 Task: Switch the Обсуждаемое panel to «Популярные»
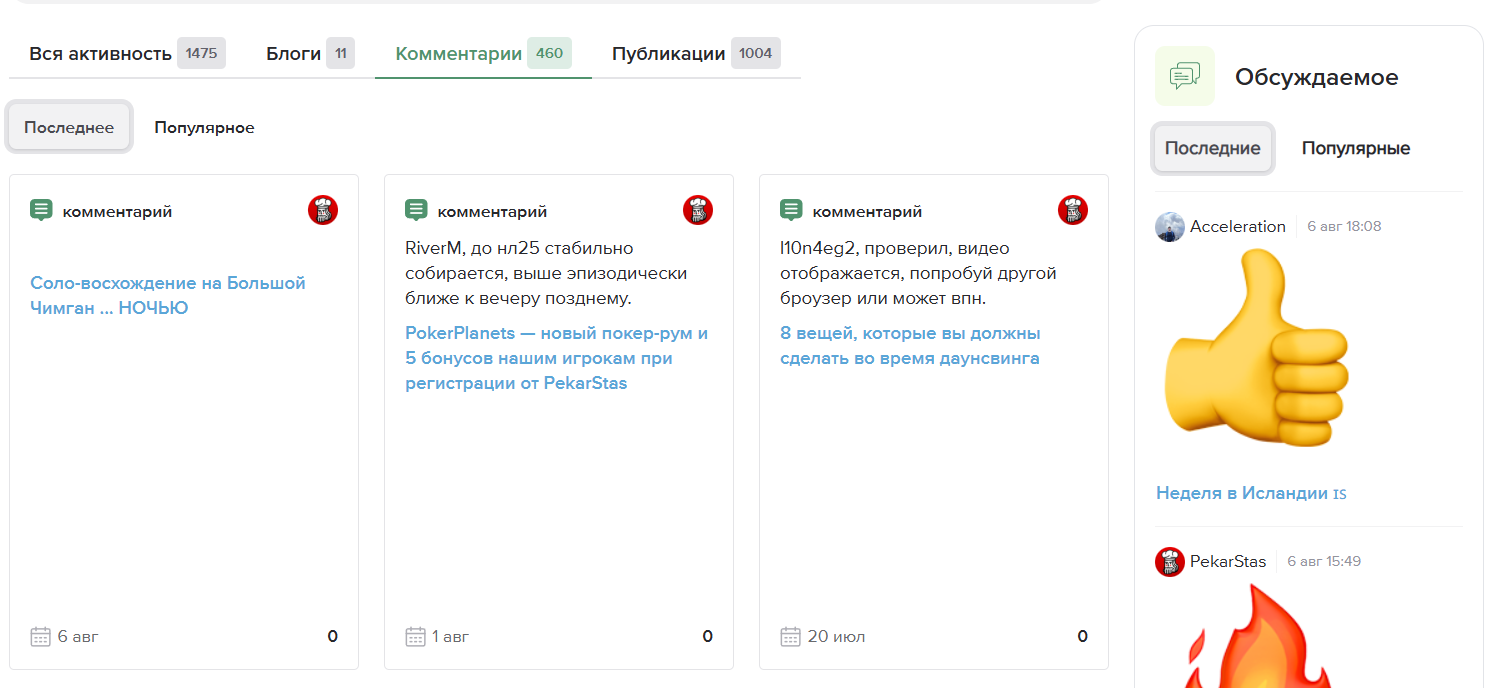tap(1355, 148)
